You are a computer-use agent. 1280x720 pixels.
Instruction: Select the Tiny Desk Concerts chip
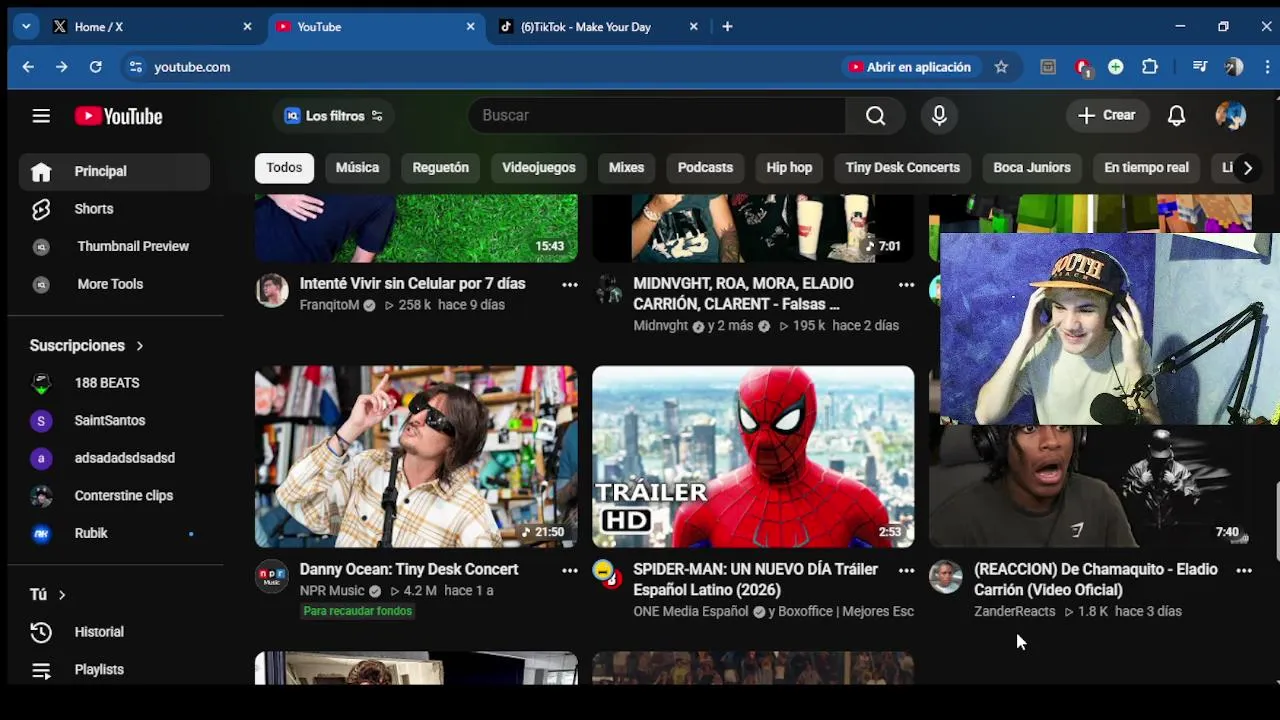pyautogui.click(x=902, y=168)
